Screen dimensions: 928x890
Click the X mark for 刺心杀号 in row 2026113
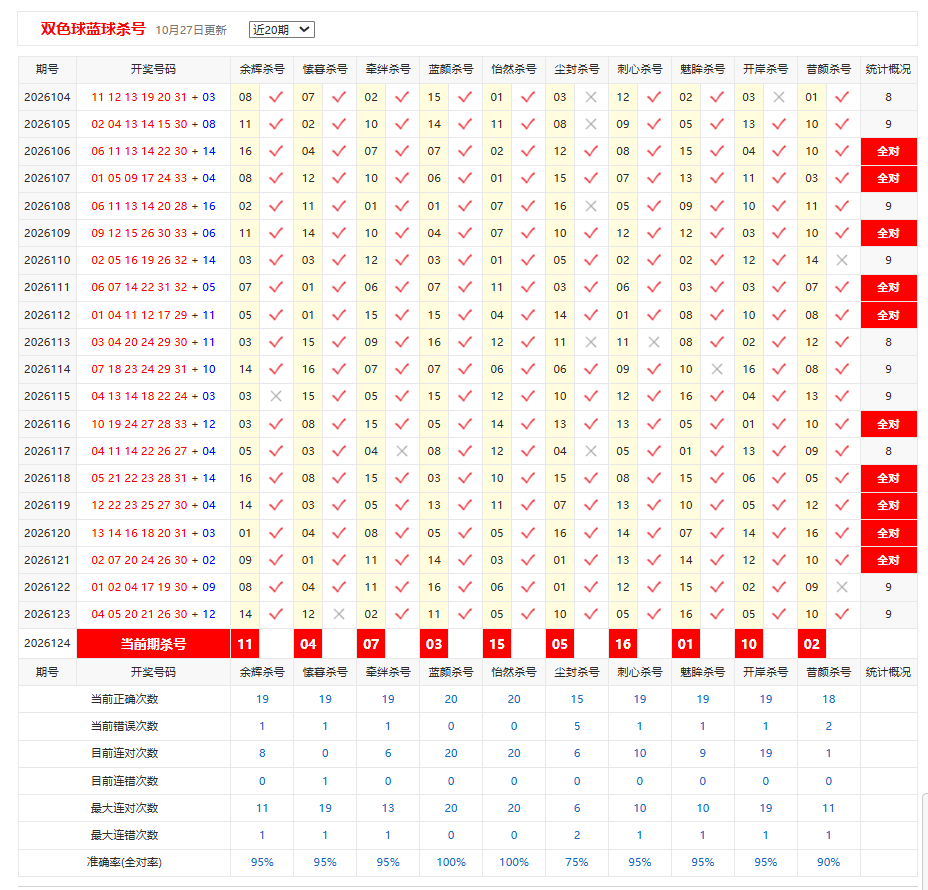pos(653,342)
